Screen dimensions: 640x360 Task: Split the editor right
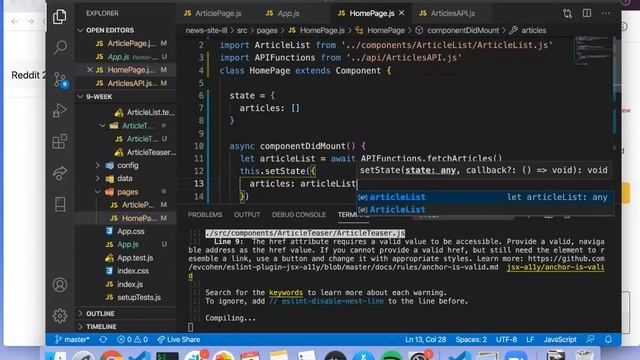point(587,13)
